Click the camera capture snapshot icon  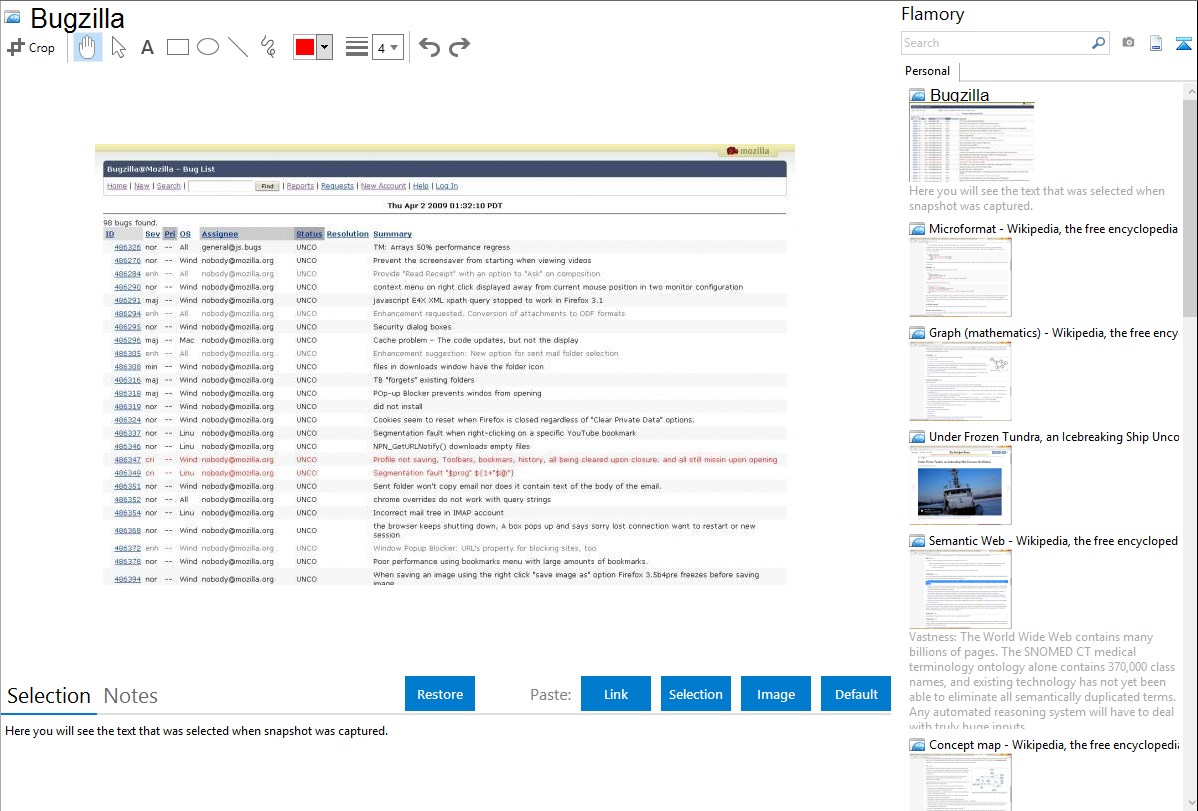pyautogui.click(x=1128, y=43)
